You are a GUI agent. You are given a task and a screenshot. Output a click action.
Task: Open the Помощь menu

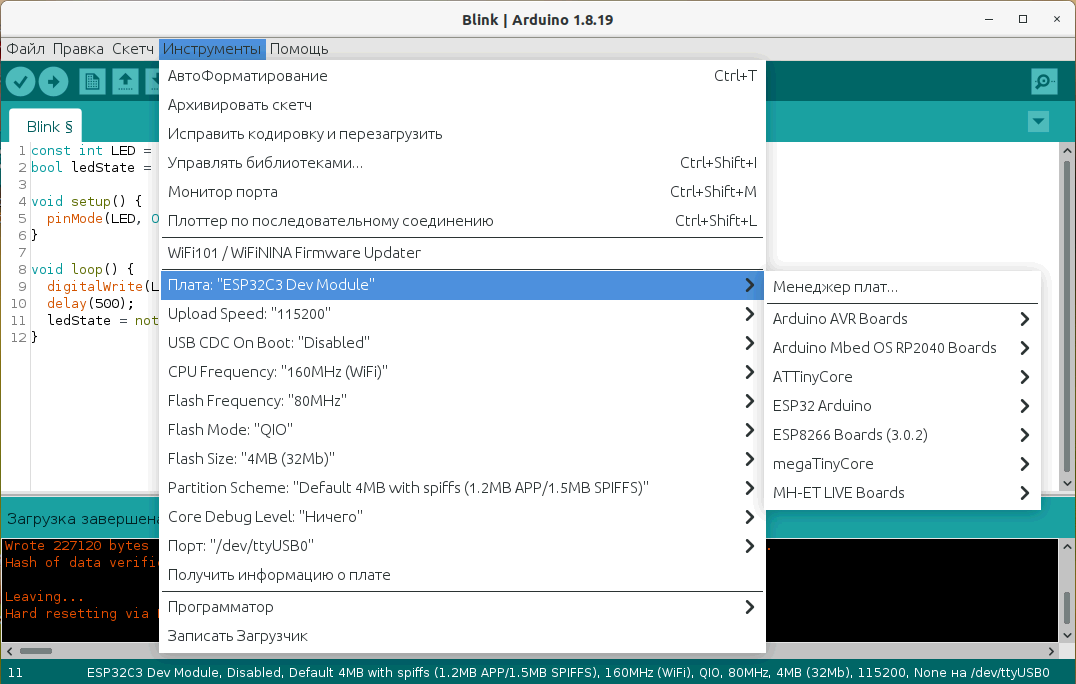(299, 49)
